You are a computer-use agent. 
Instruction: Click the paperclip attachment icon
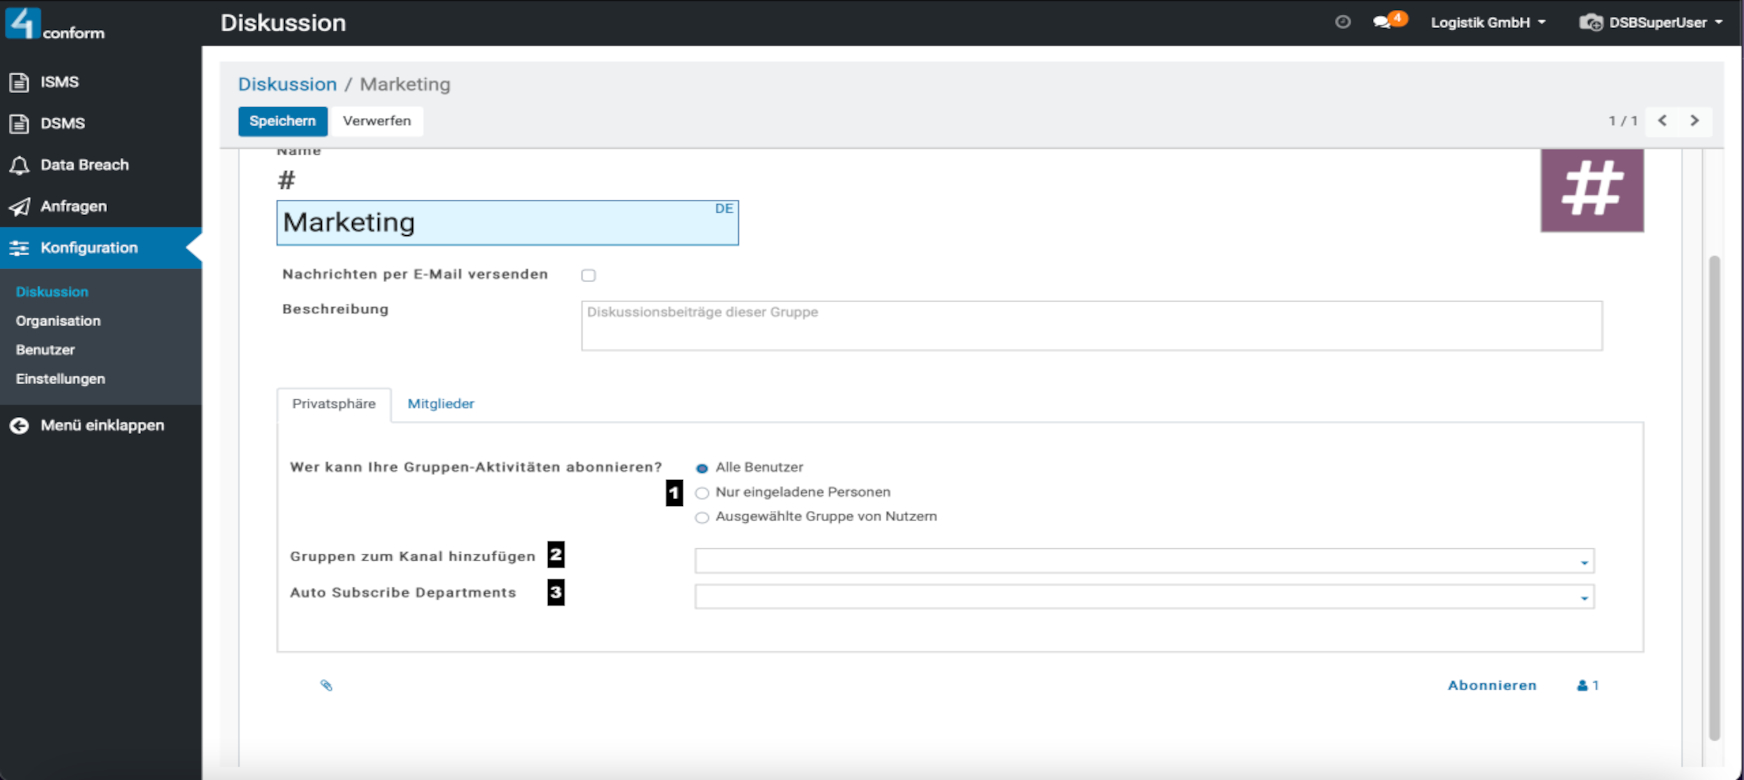tap(326, 685)
